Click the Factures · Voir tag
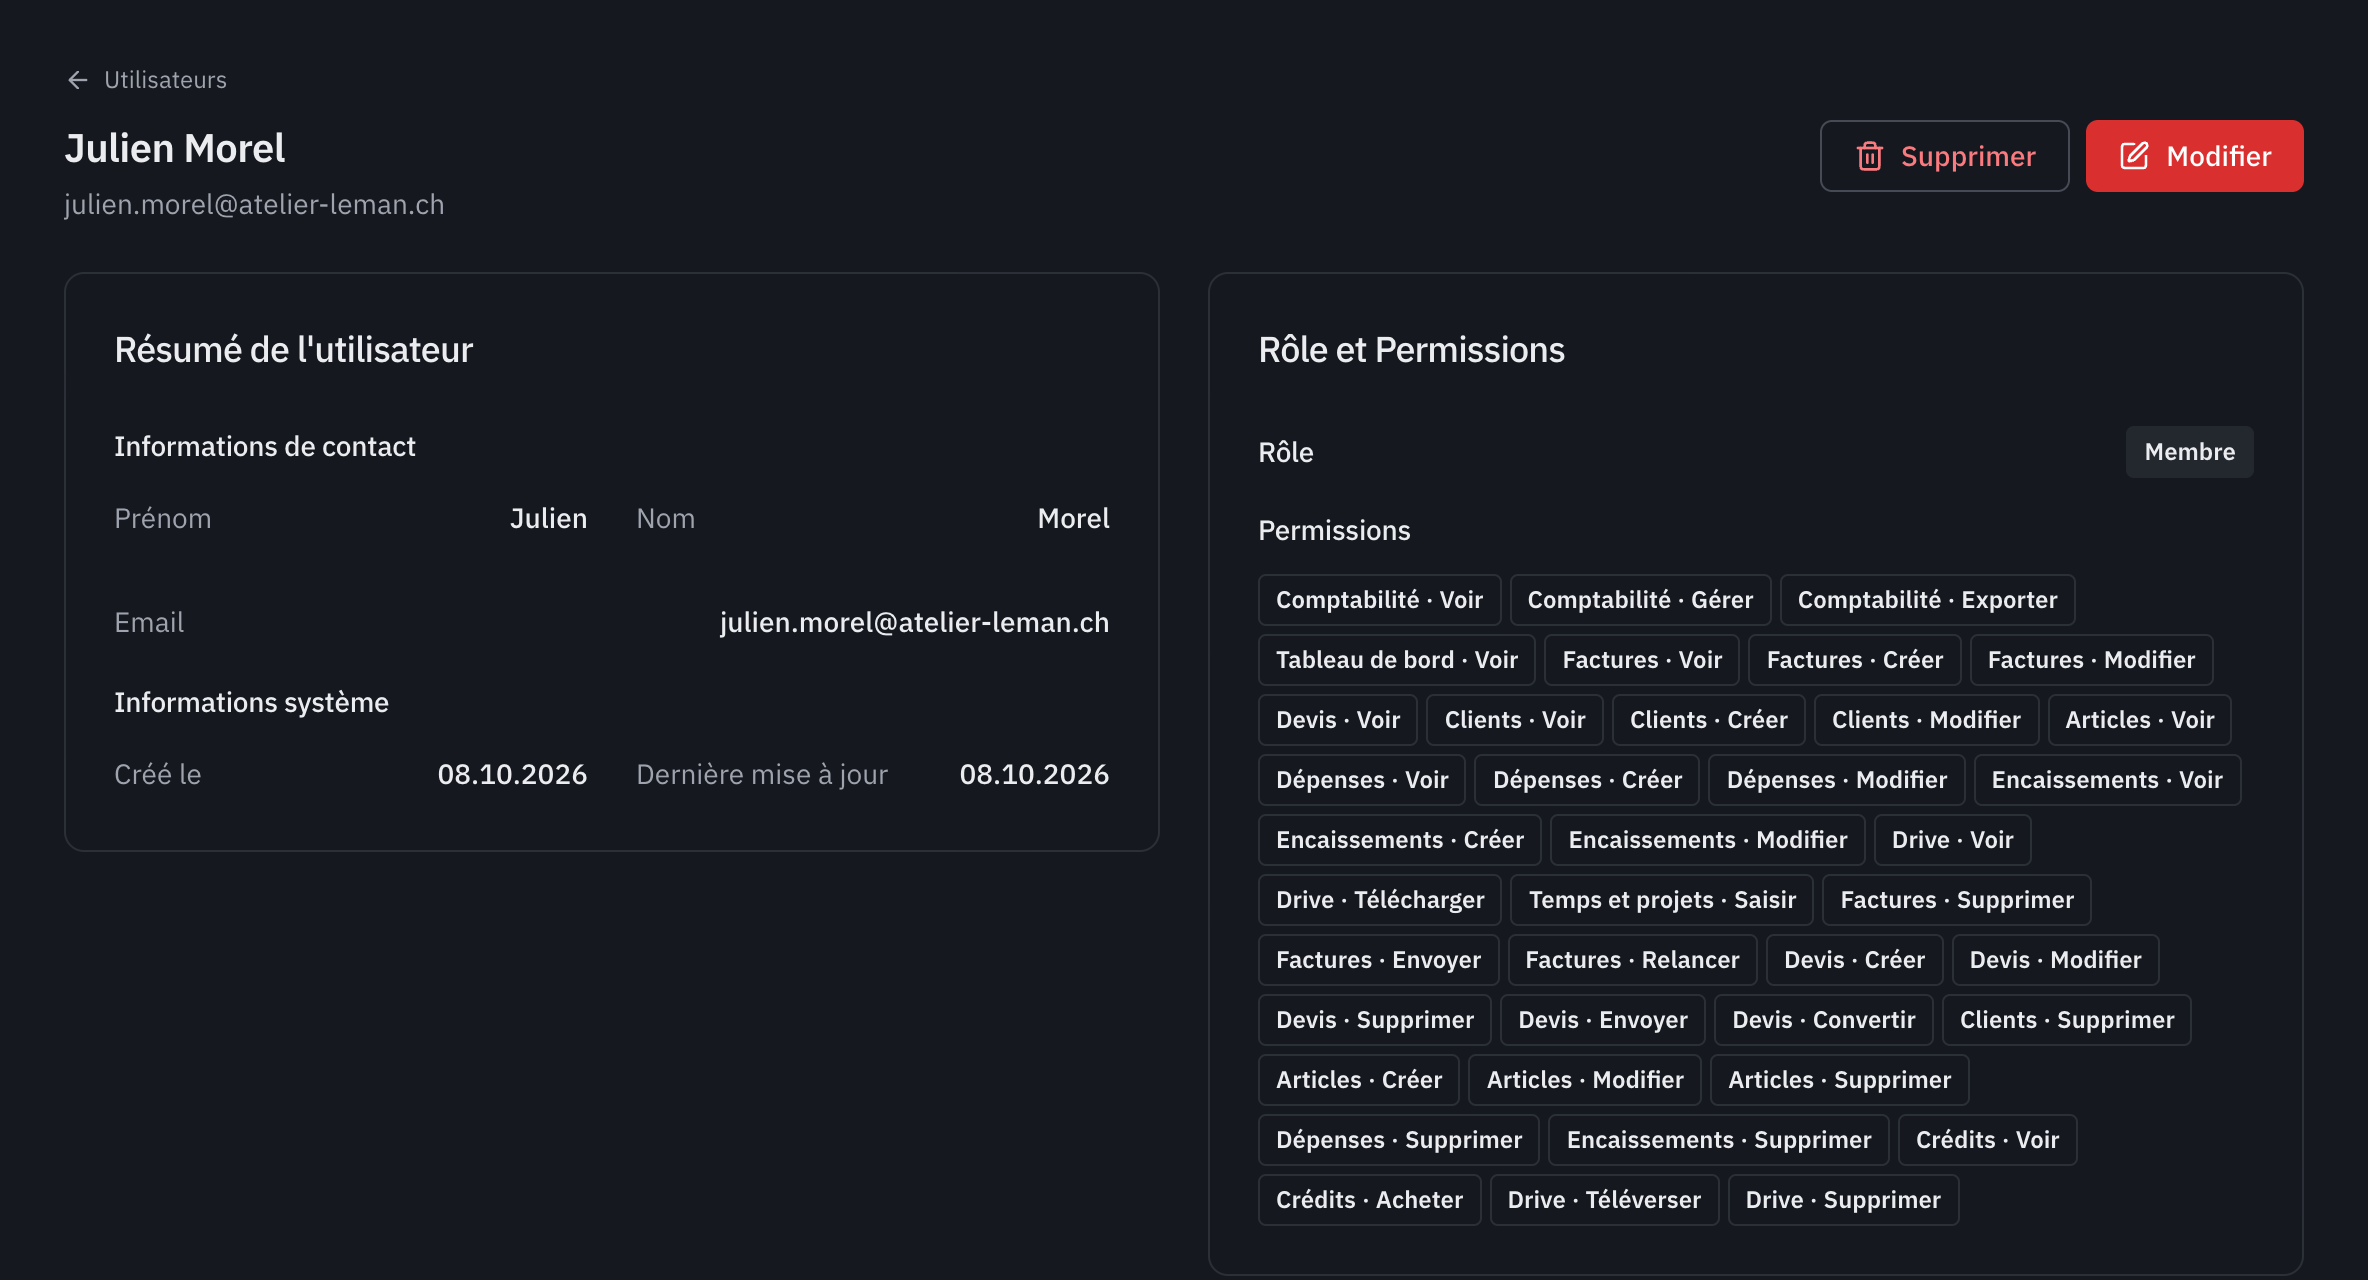2368x1280 pixels. (x=1642, y=660)
